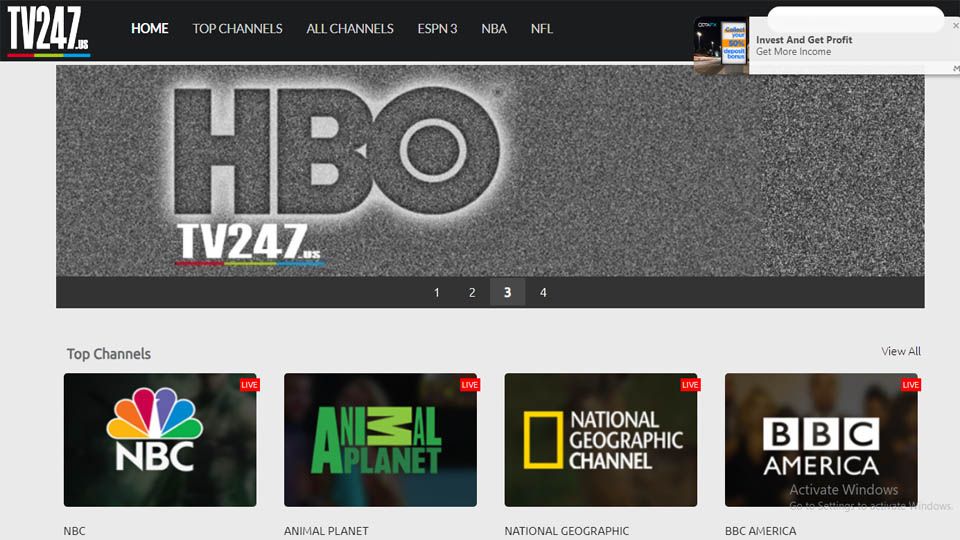
Task: Click the TV247.us site logo
Action: tap(48, 31)
